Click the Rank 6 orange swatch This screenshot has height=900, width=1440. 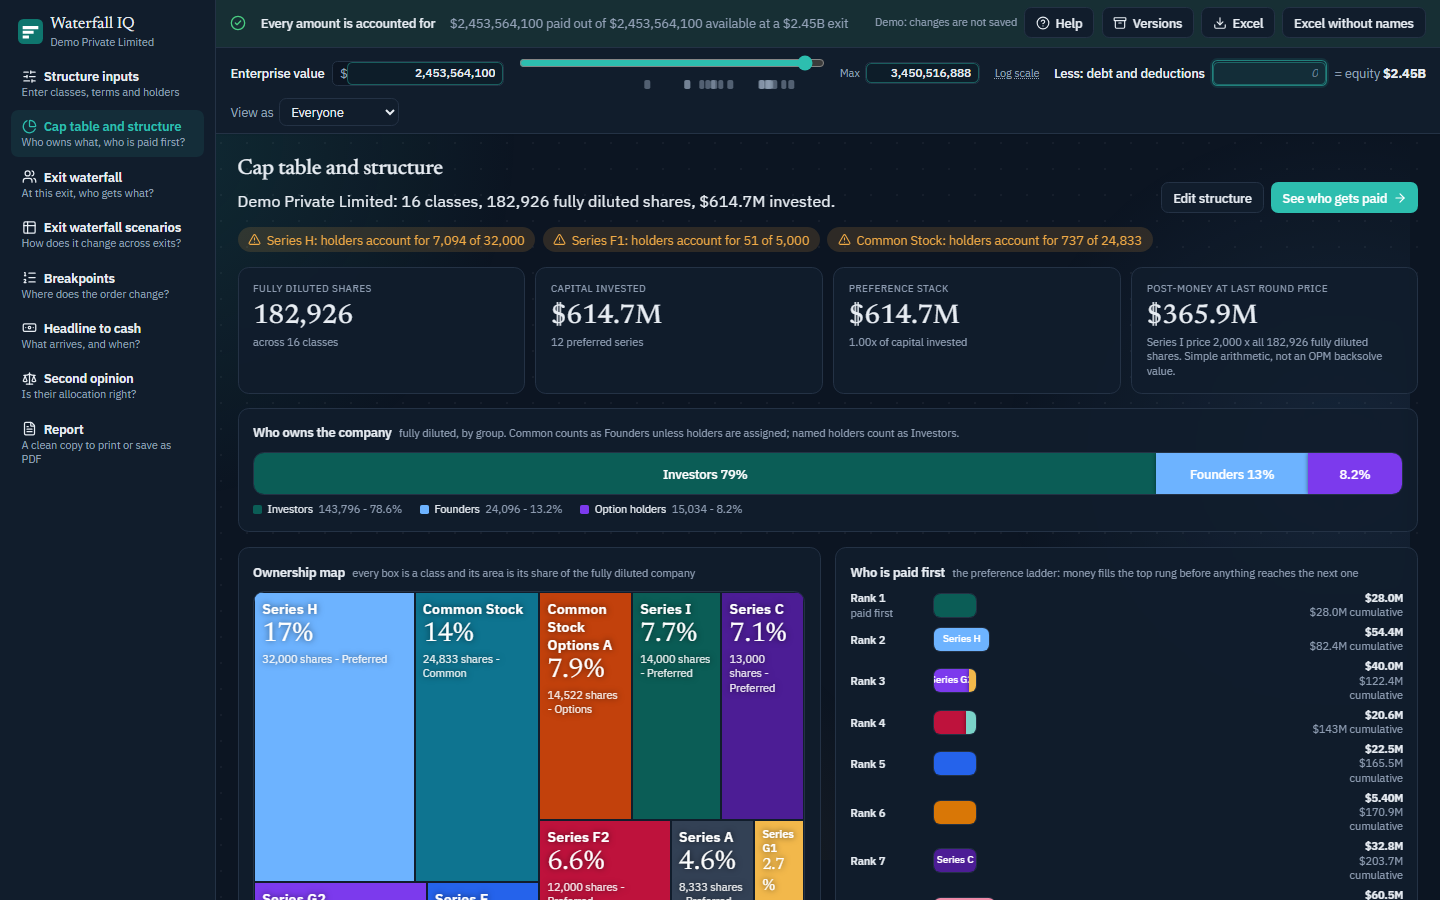pyautogui.click(x=955, y=813)
